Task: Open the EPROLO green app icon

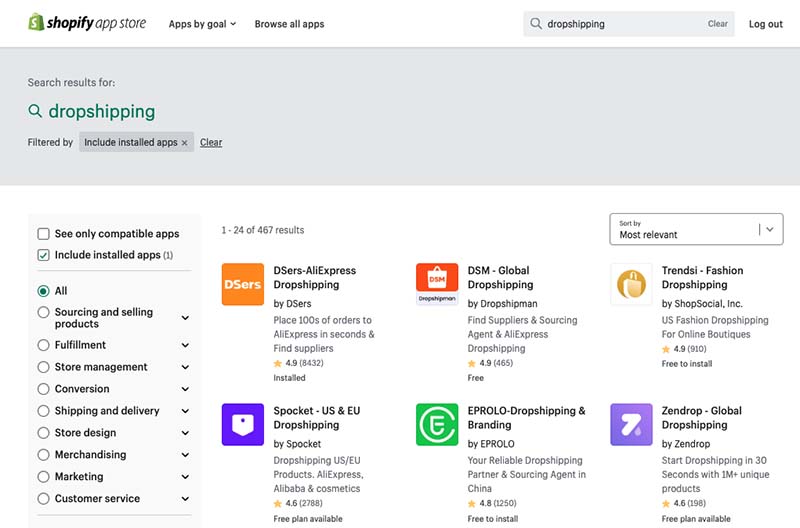Action: (437, 424)
